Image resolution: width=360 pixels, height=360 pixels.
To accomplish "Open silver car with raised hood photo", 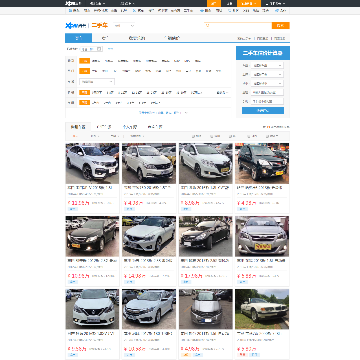I will (x=206, y=309).
